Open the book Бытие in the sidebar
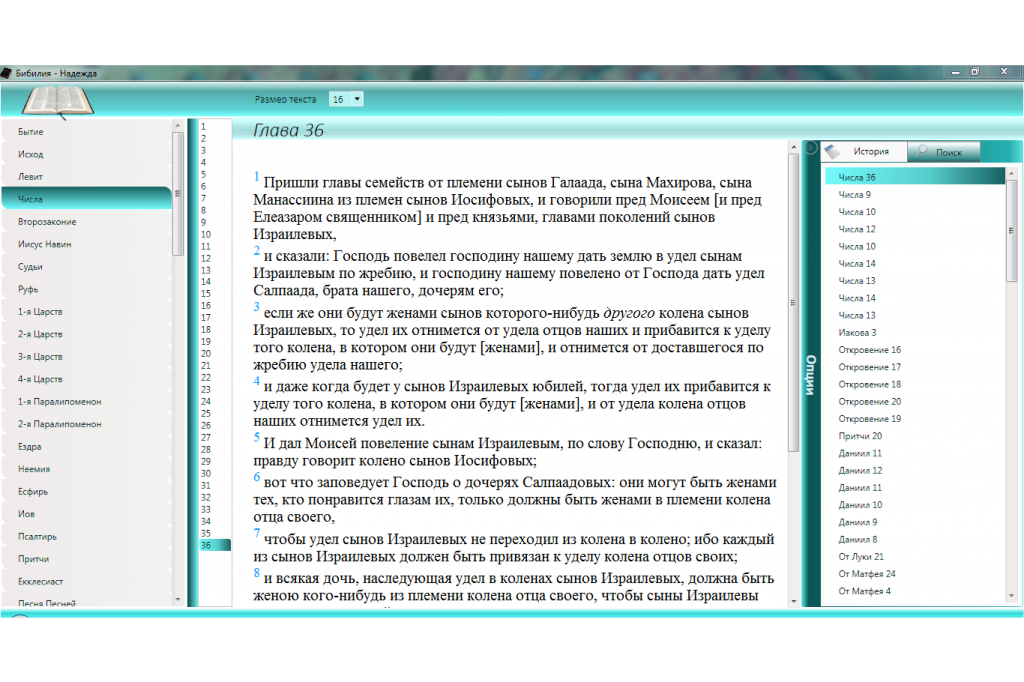The height and width of the screenshot is (682, 1024). pos(31,132)
